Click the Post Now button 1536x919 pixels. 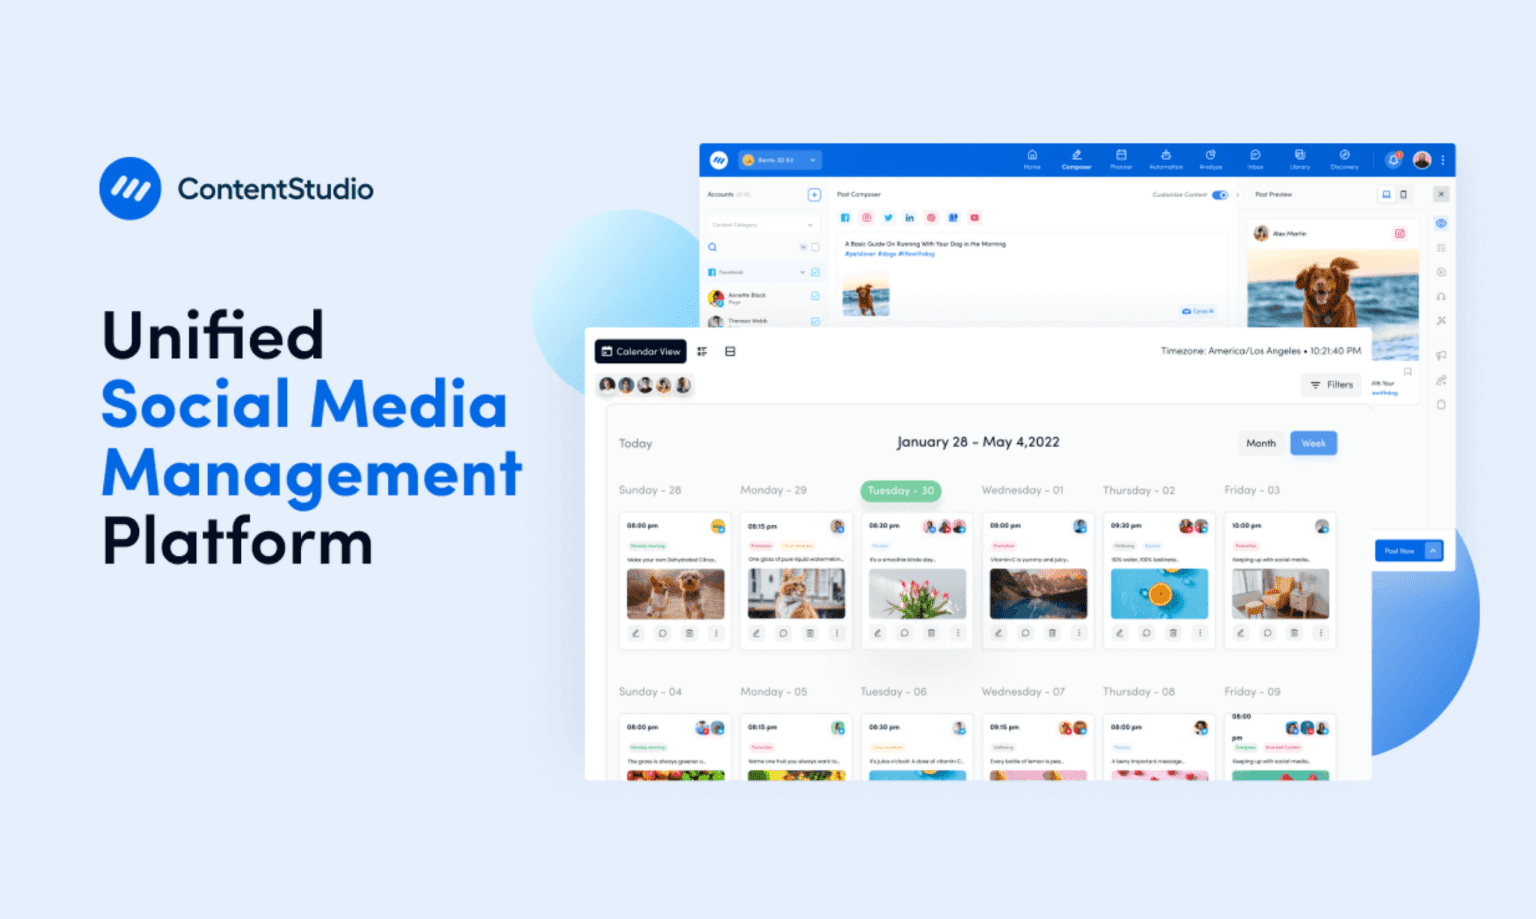tap(1399, 551)
